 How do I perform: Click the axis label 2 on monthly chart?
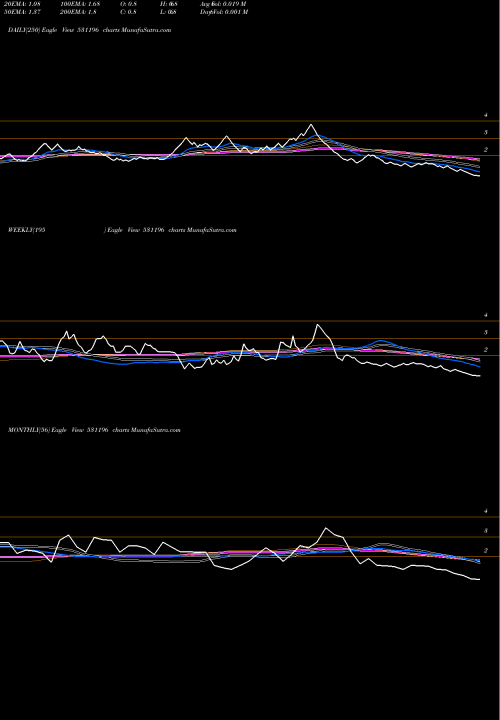[486, 550]
